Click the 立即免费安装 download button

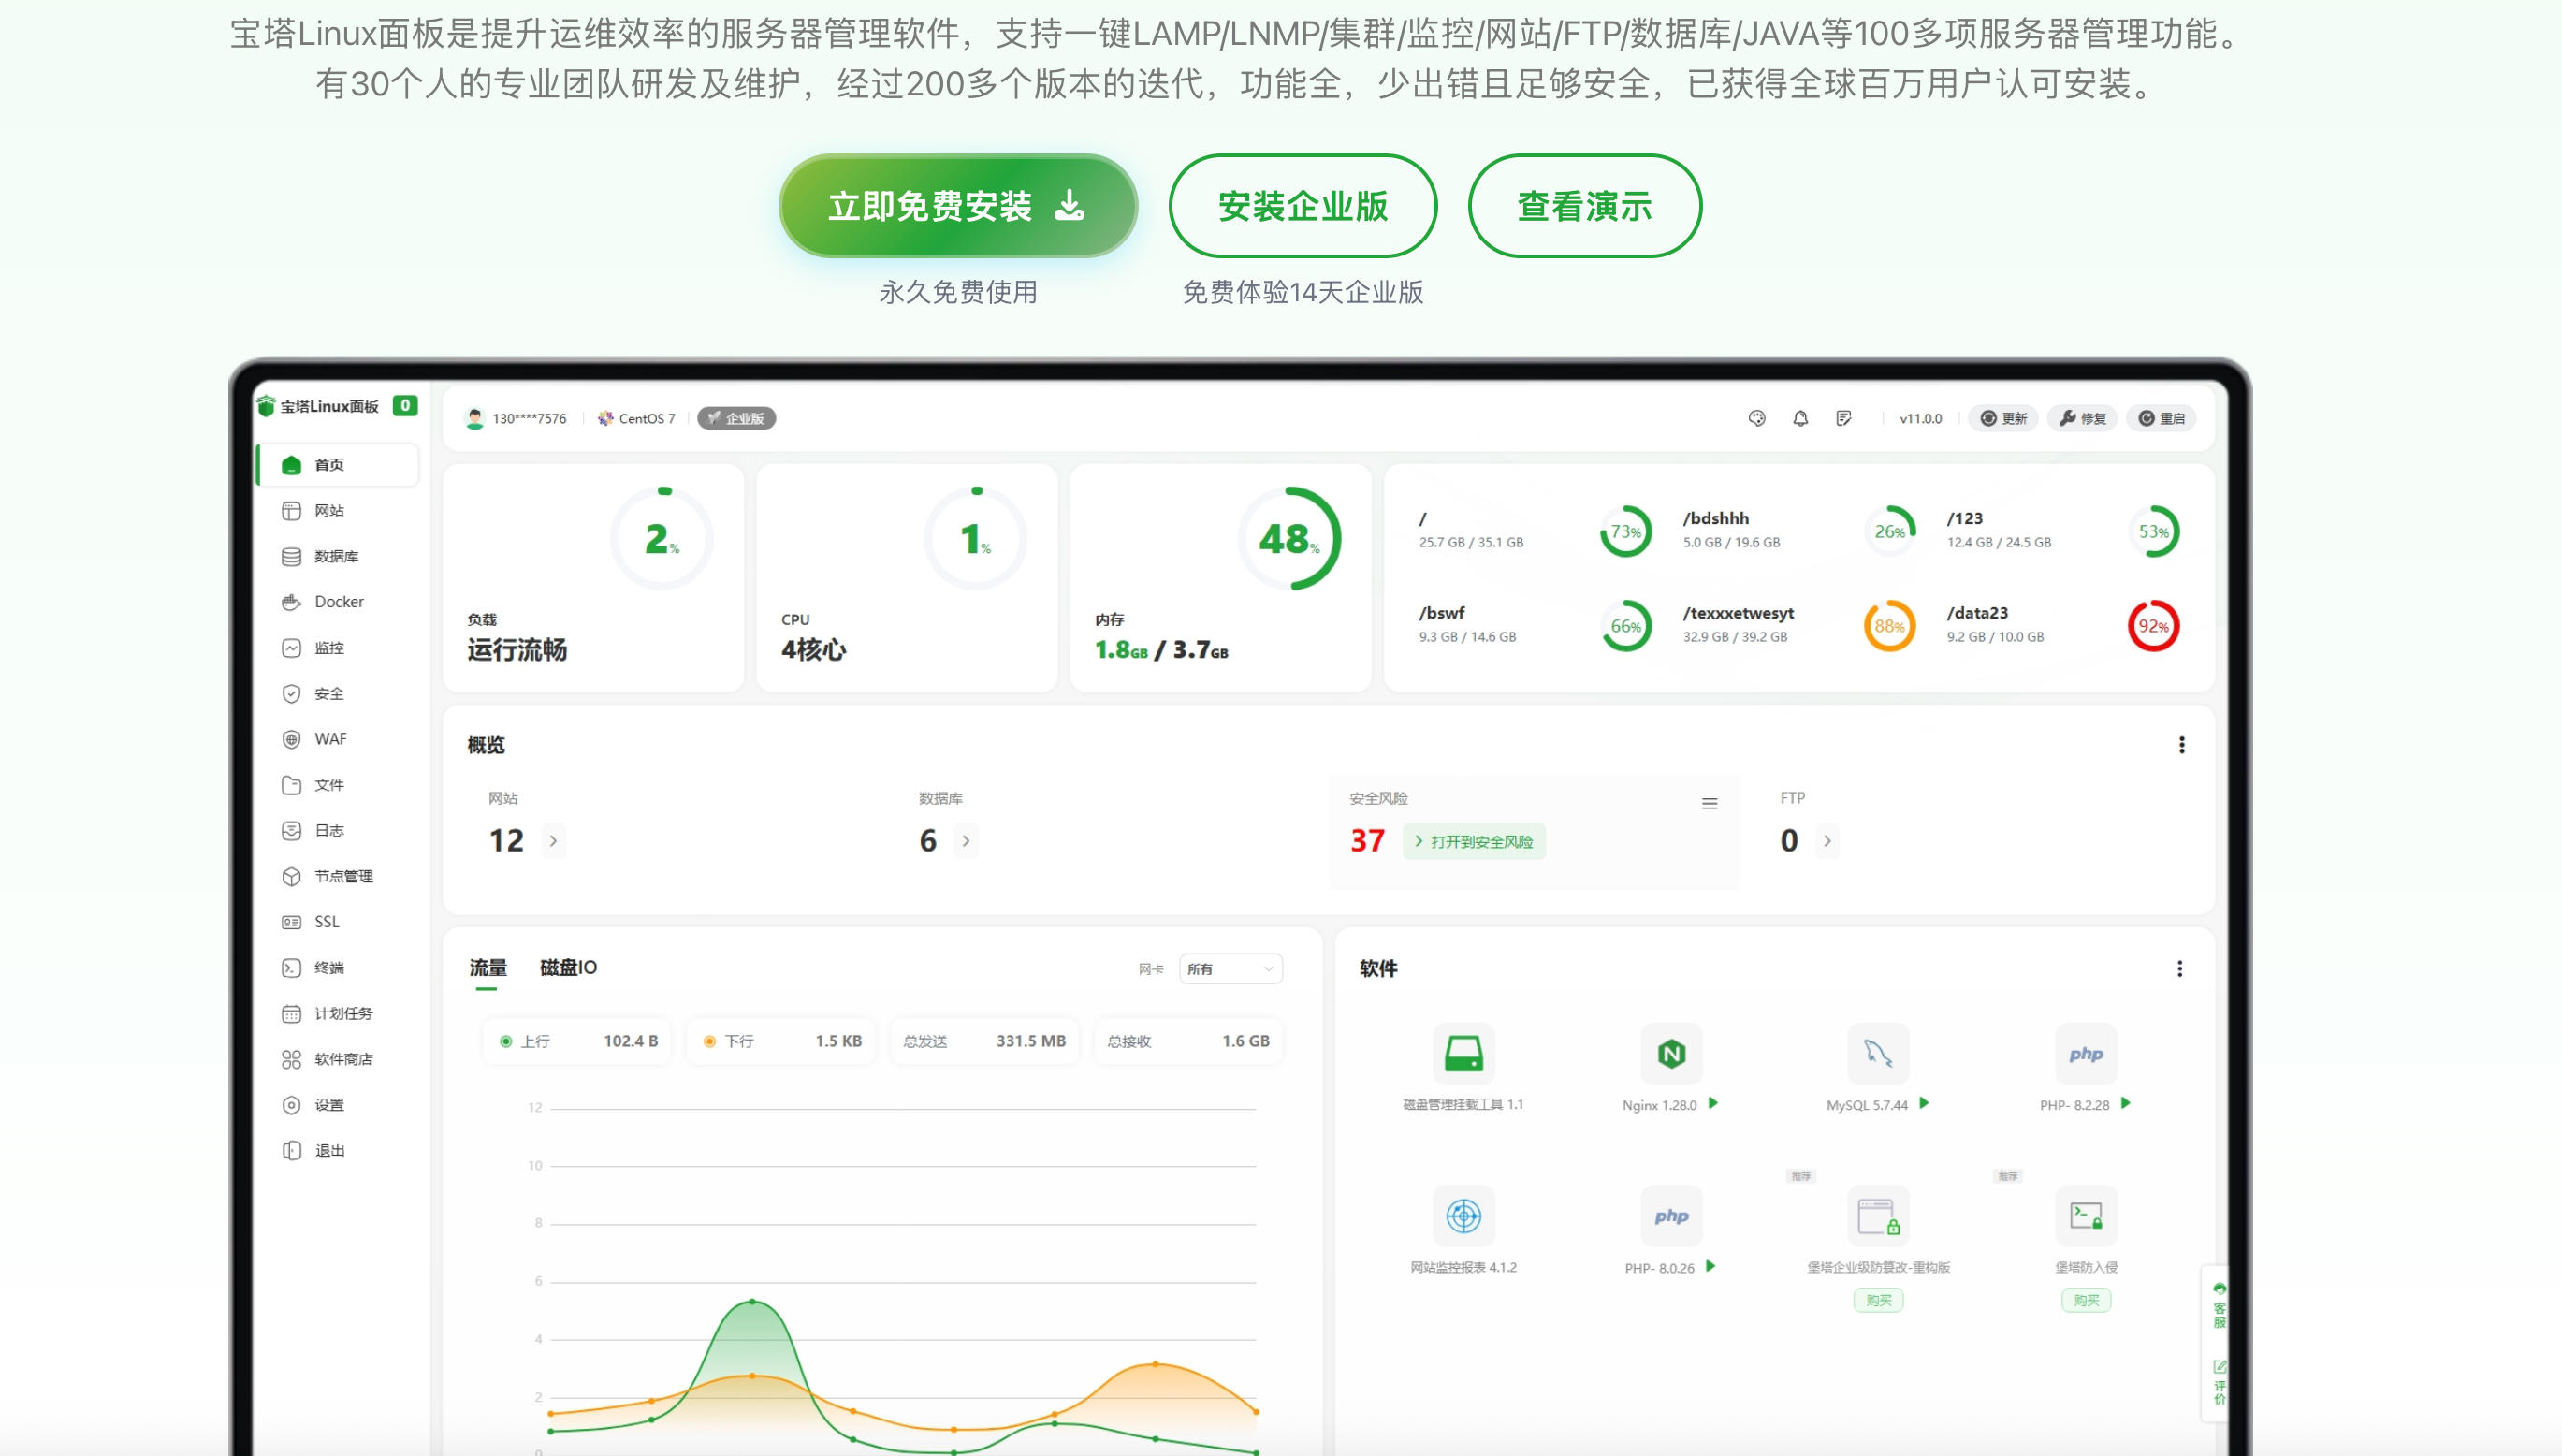pyautogui.click(x=958, y=206)
